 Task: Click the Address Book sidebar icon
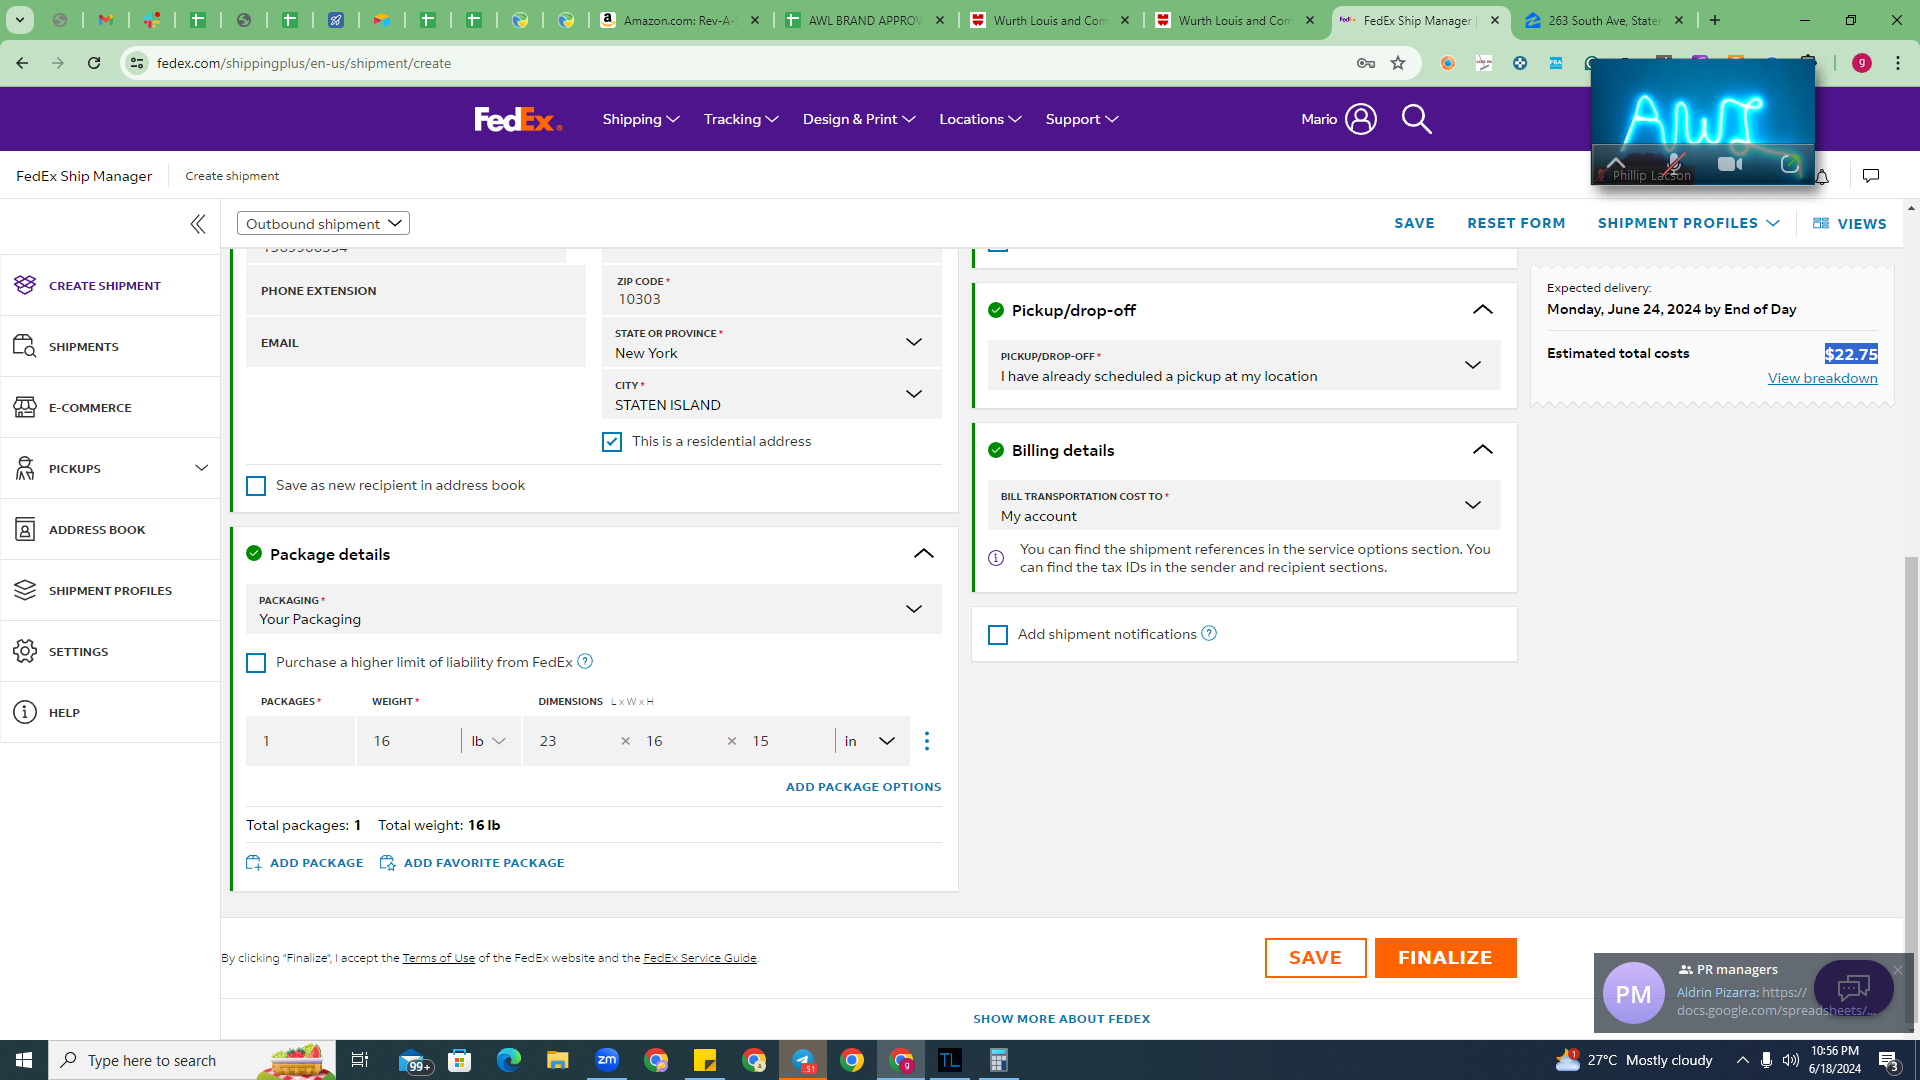25,529
